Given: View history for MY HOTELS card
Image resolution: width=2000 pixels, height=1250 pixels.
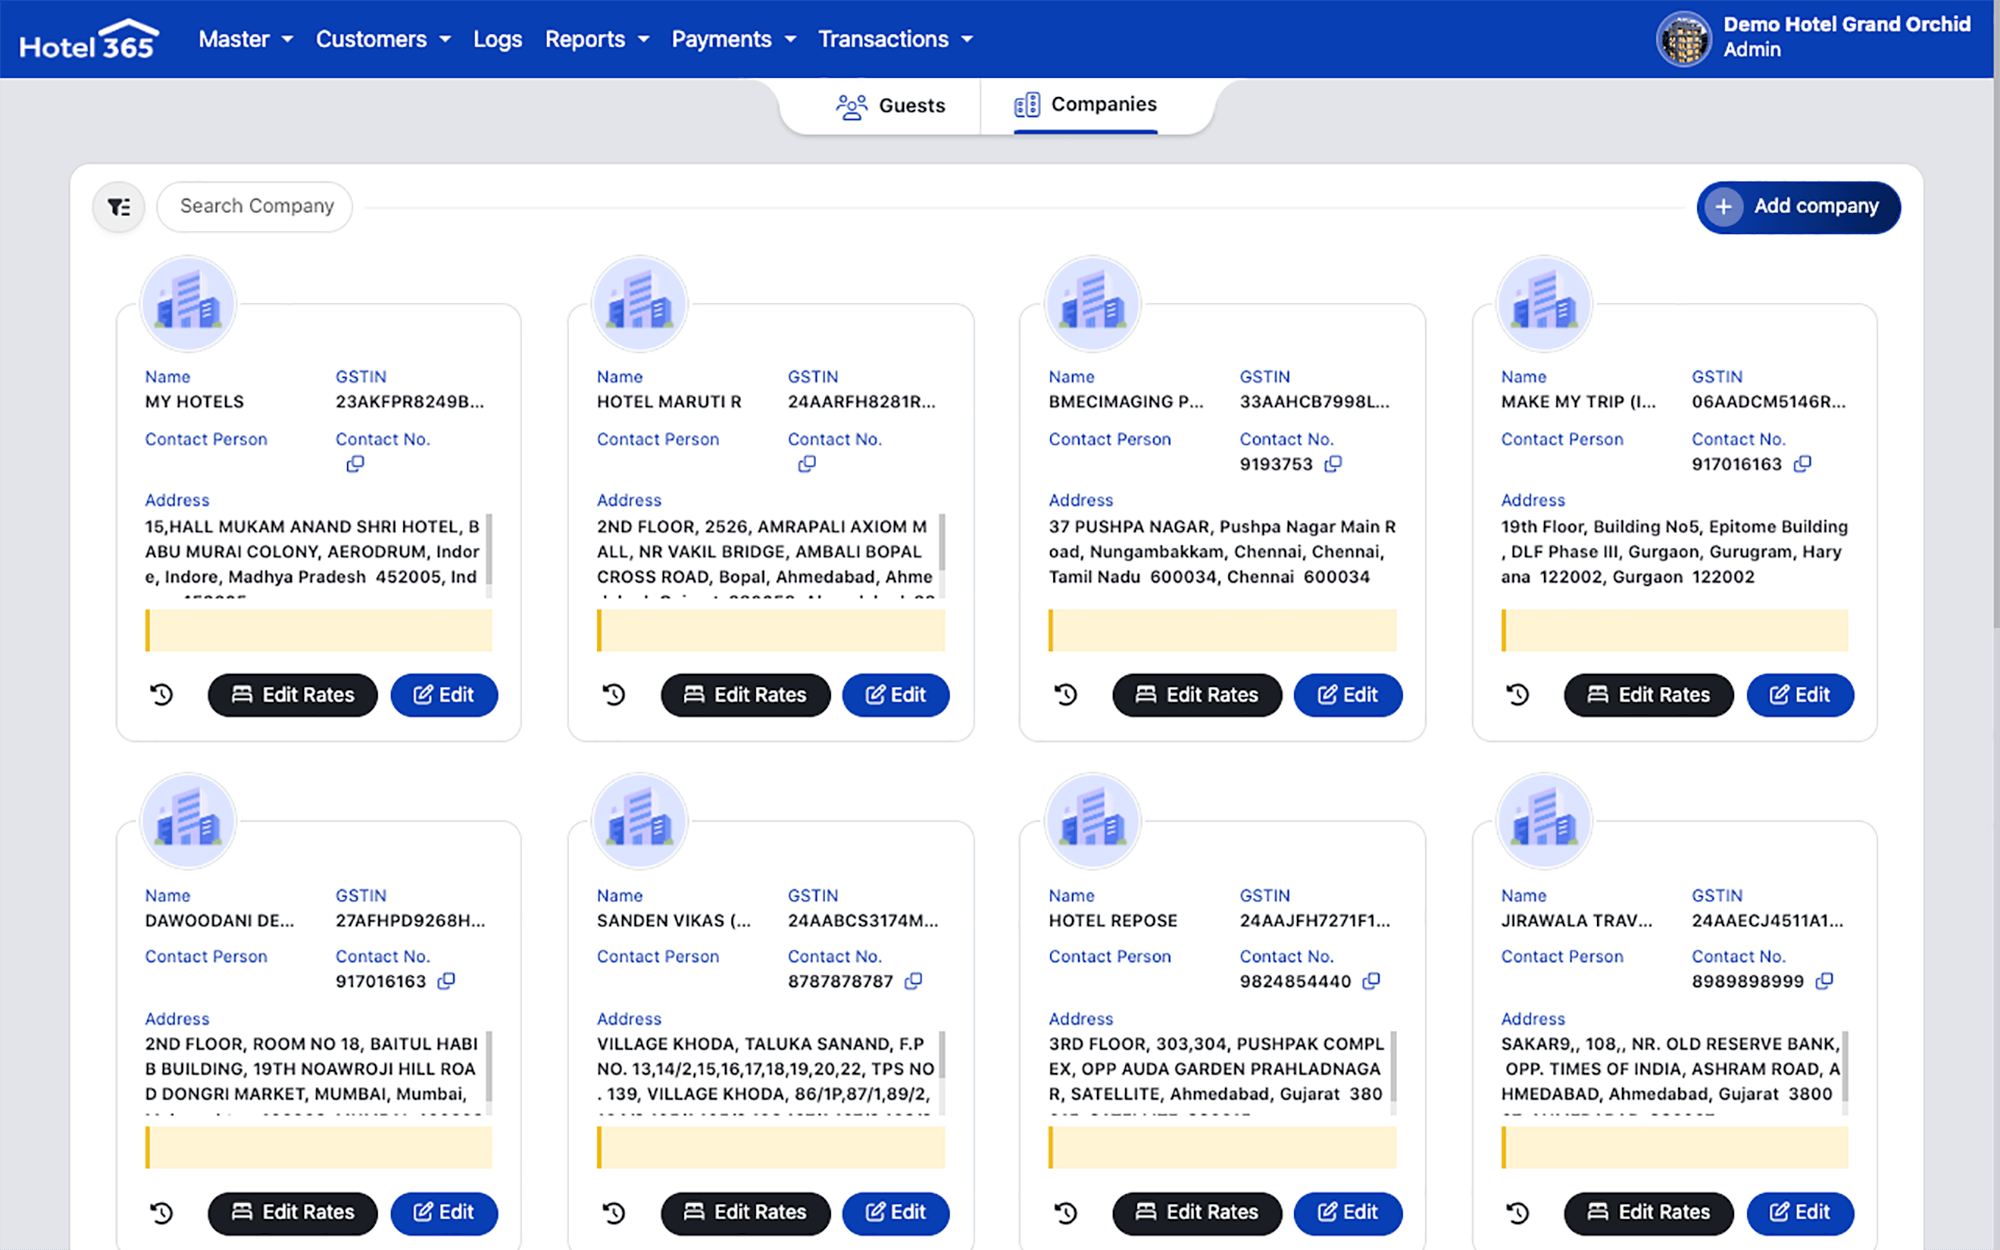Looking at the screenshot, I should point(162,694).
